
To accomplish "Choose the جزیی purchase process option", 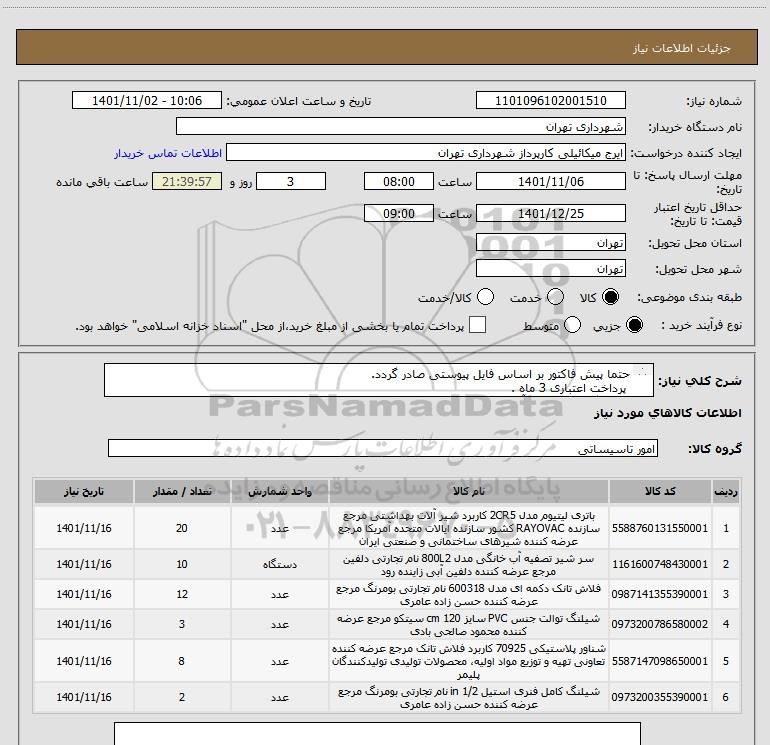I will point(634,325).
